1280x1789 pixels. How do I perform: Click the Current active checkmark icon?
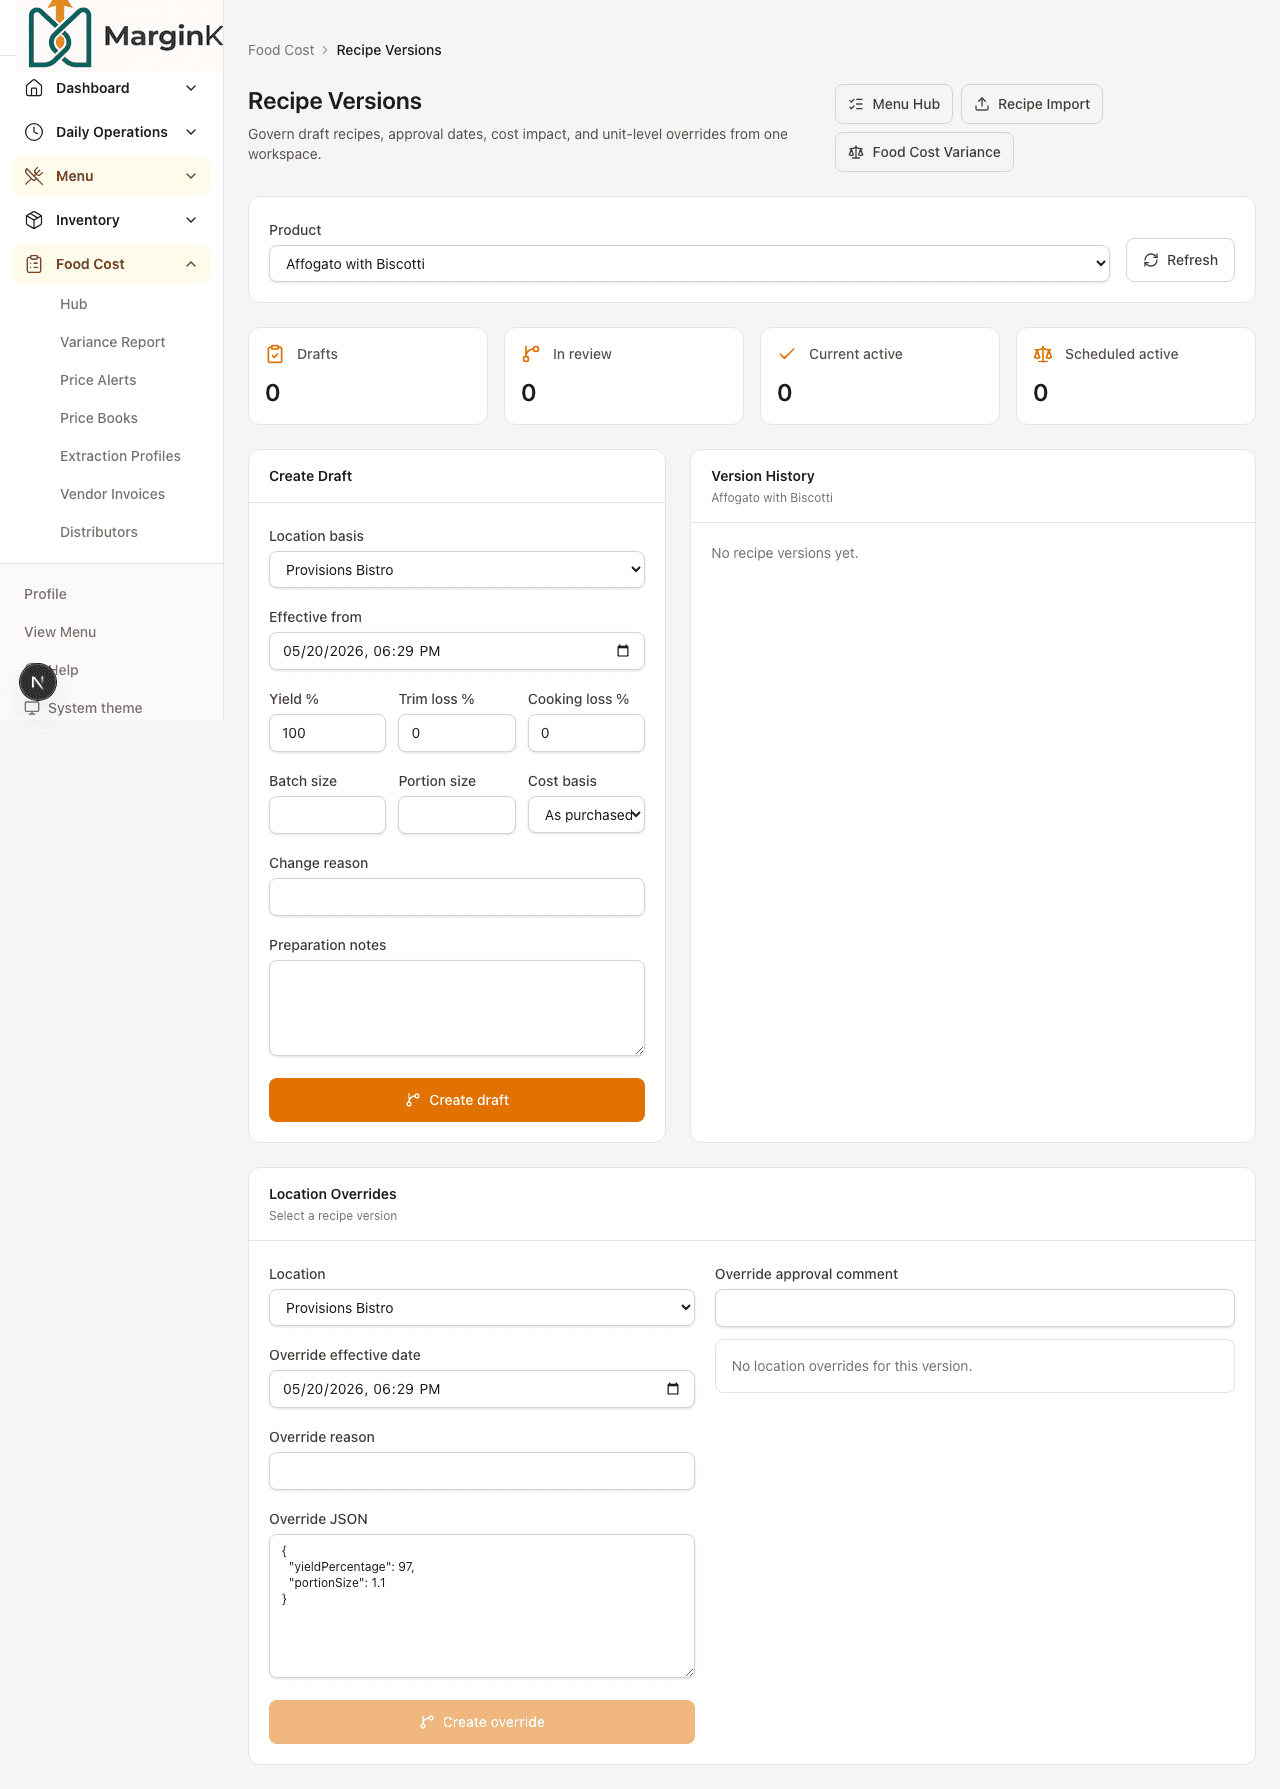[787, 354]
